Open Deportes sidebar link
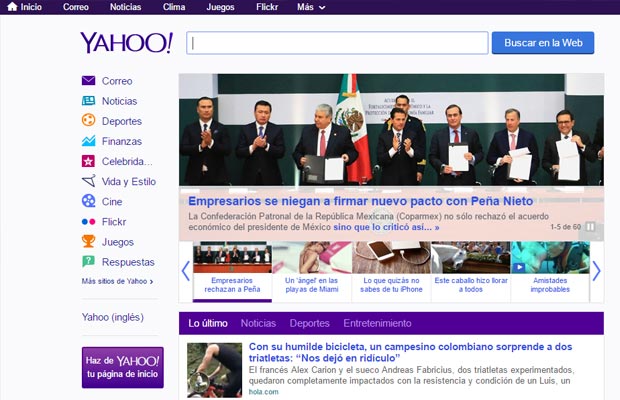The height and width of the screenshot is (400, 620). (x=122, y=121)
